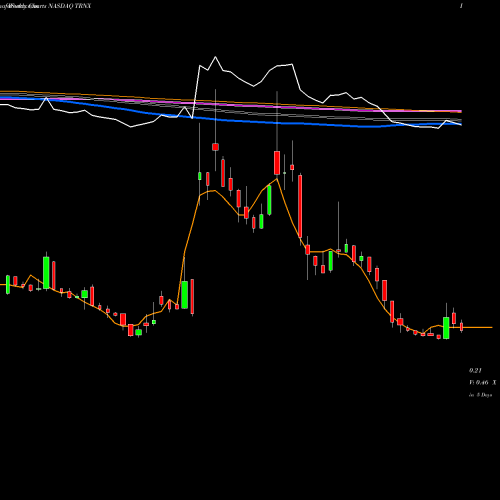The image size is (500, 500).
Task: Click the 'in 5 Days' caption
Action: 480,395
